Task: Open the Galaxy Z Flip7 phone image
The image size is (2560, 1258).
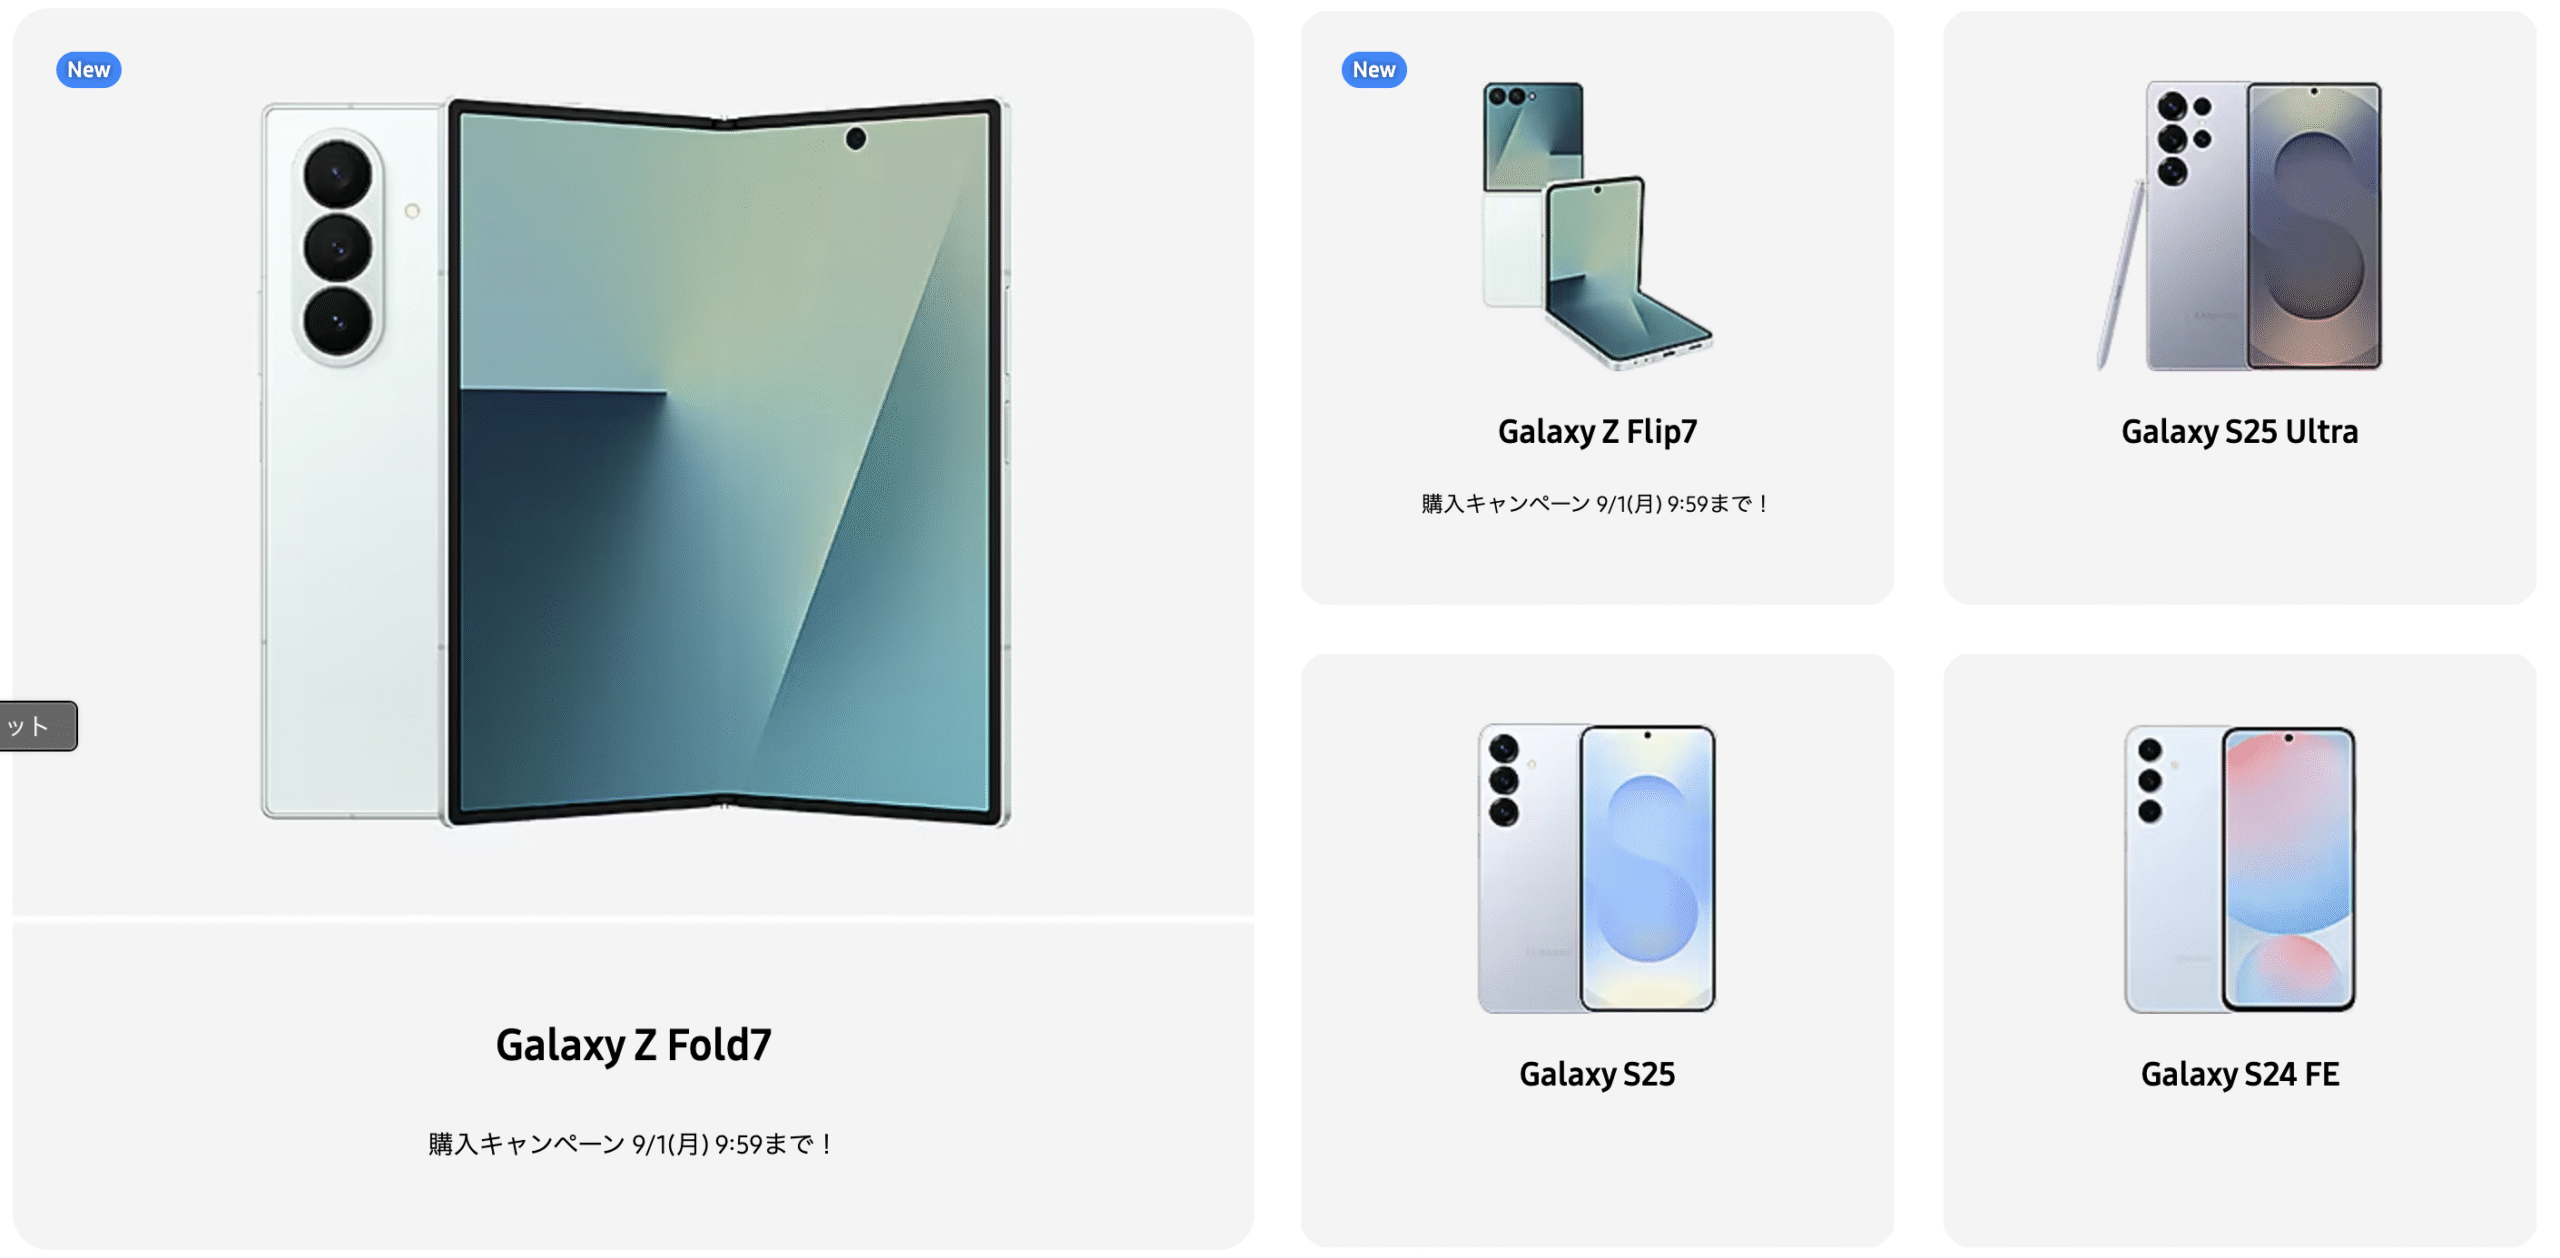Action: (1597, 226)
